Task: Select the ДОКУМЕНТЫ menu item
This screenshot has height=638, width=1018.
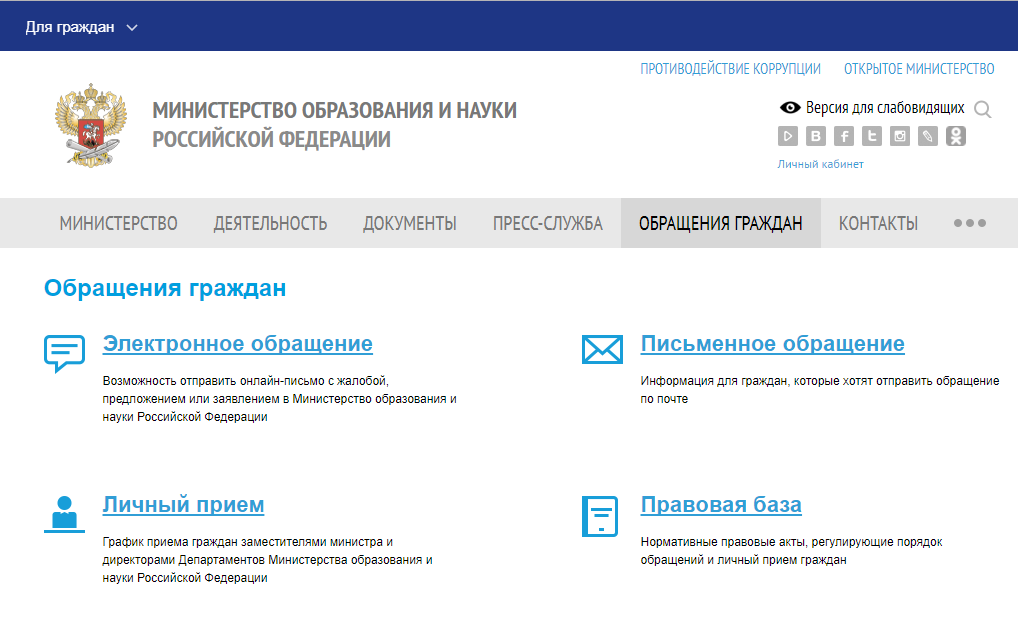Action: coord(410,223)
